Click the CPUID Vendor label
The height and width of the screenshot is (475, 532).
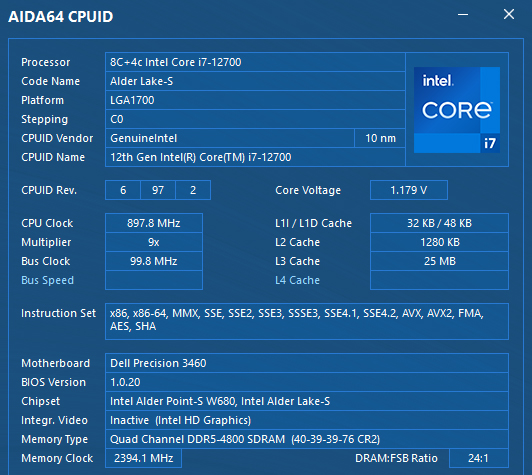coord(57,138)
